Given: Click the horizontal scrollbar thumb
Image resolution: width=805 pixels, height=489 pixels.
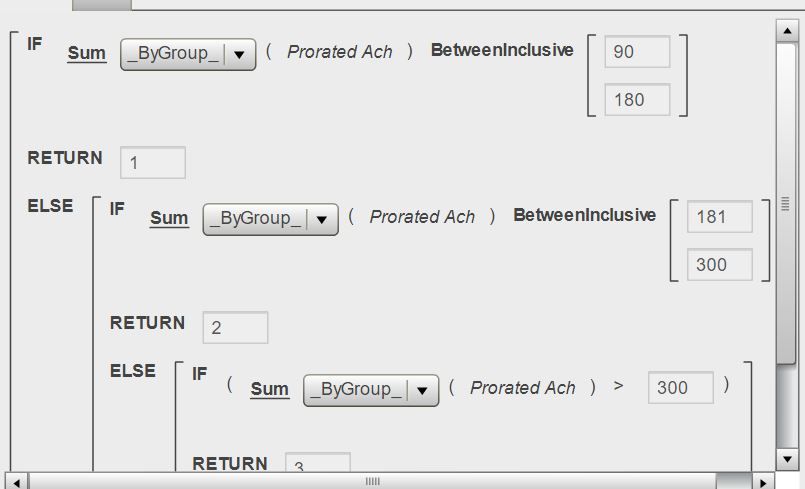Looking at the screenshot, I should point(372,481).
